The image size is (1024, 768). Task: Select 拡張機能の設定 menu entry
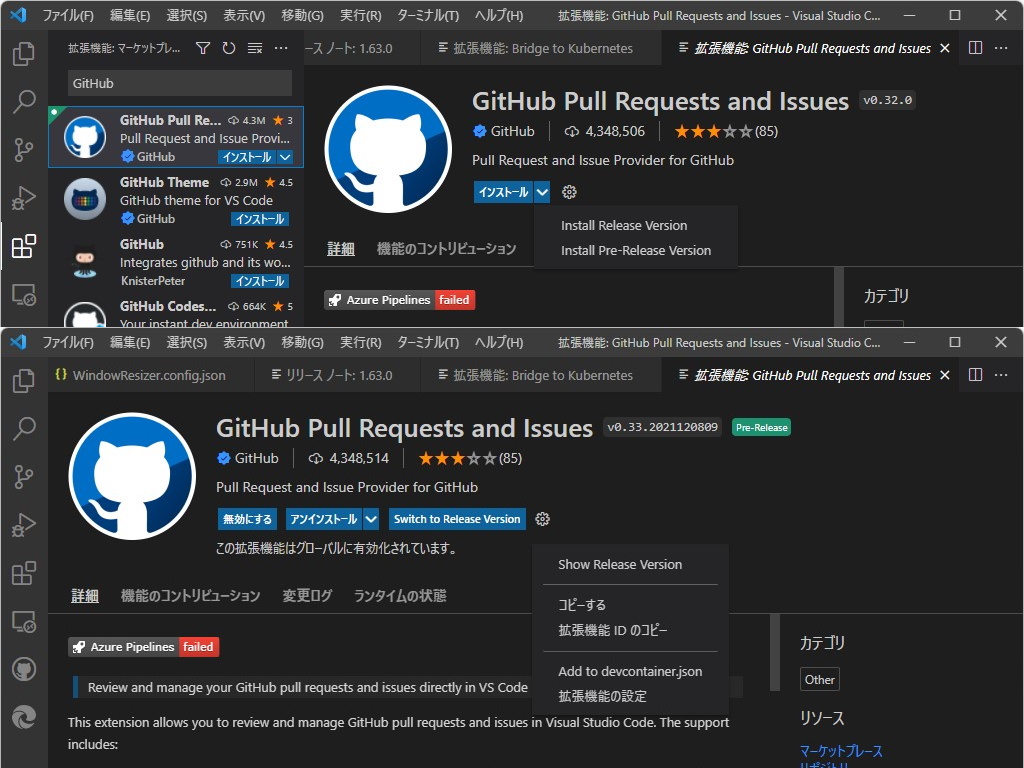tap(602, 696)
